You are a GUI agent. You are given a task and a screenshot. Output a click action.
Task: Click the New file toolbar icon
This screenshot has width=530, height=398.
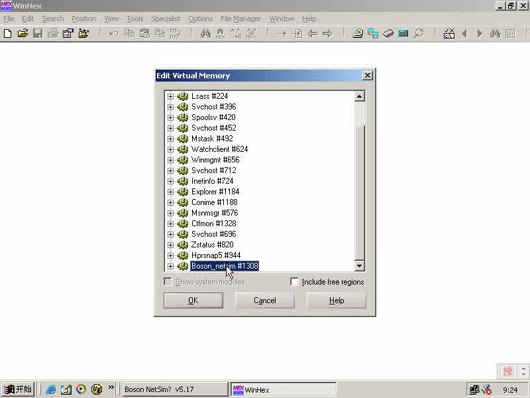coord(7,33)
